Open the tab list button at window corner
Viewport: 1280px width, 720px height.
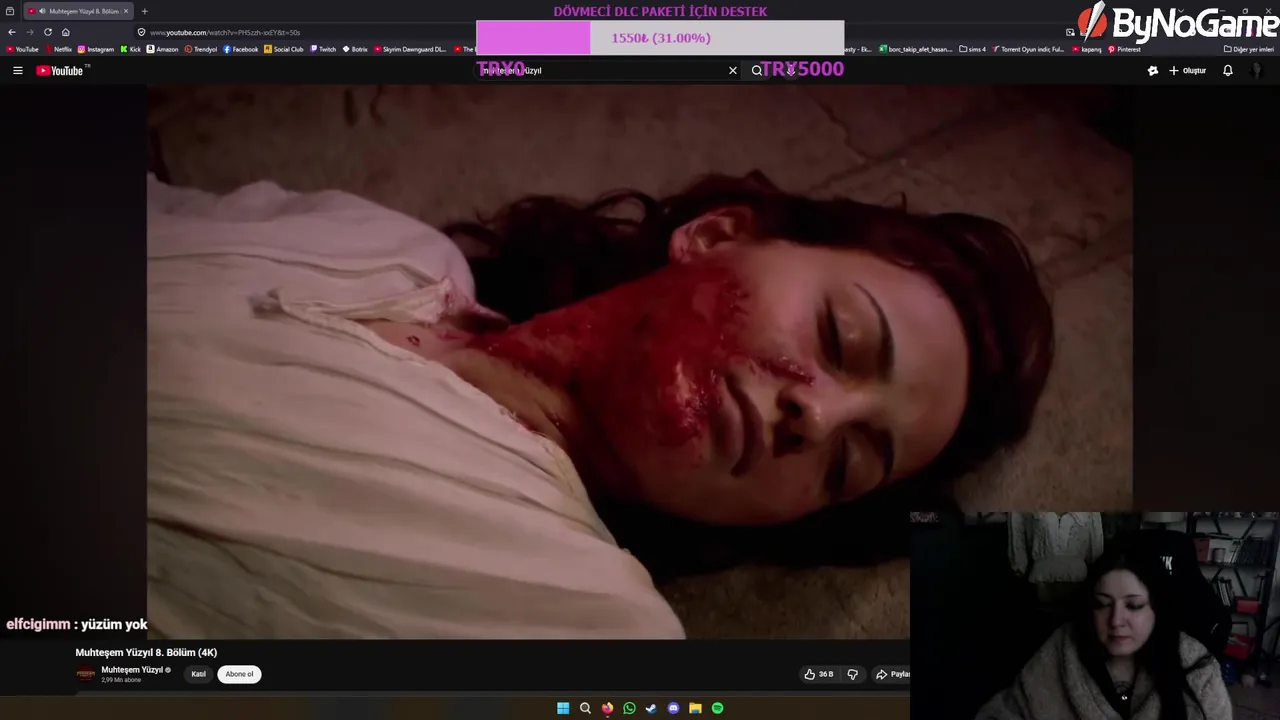pyautogui.click(x=10, y=11)
